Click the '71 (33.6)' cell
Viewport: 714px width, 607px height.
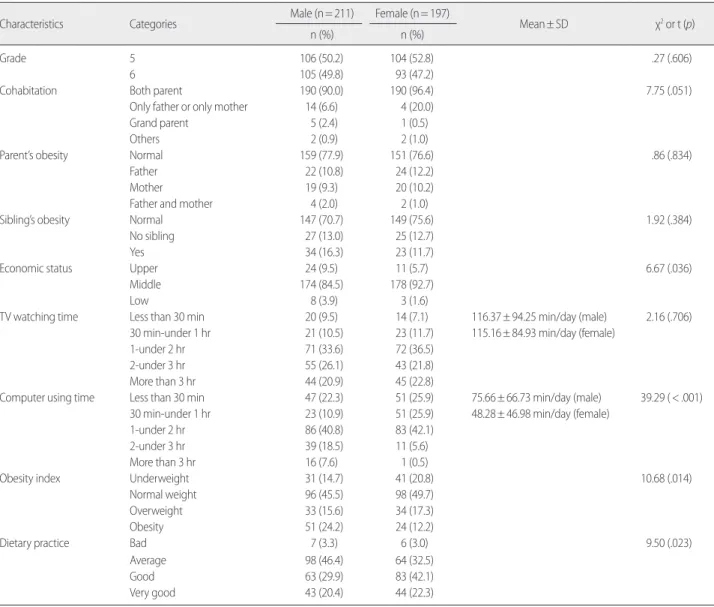click(x=324, y=349)
